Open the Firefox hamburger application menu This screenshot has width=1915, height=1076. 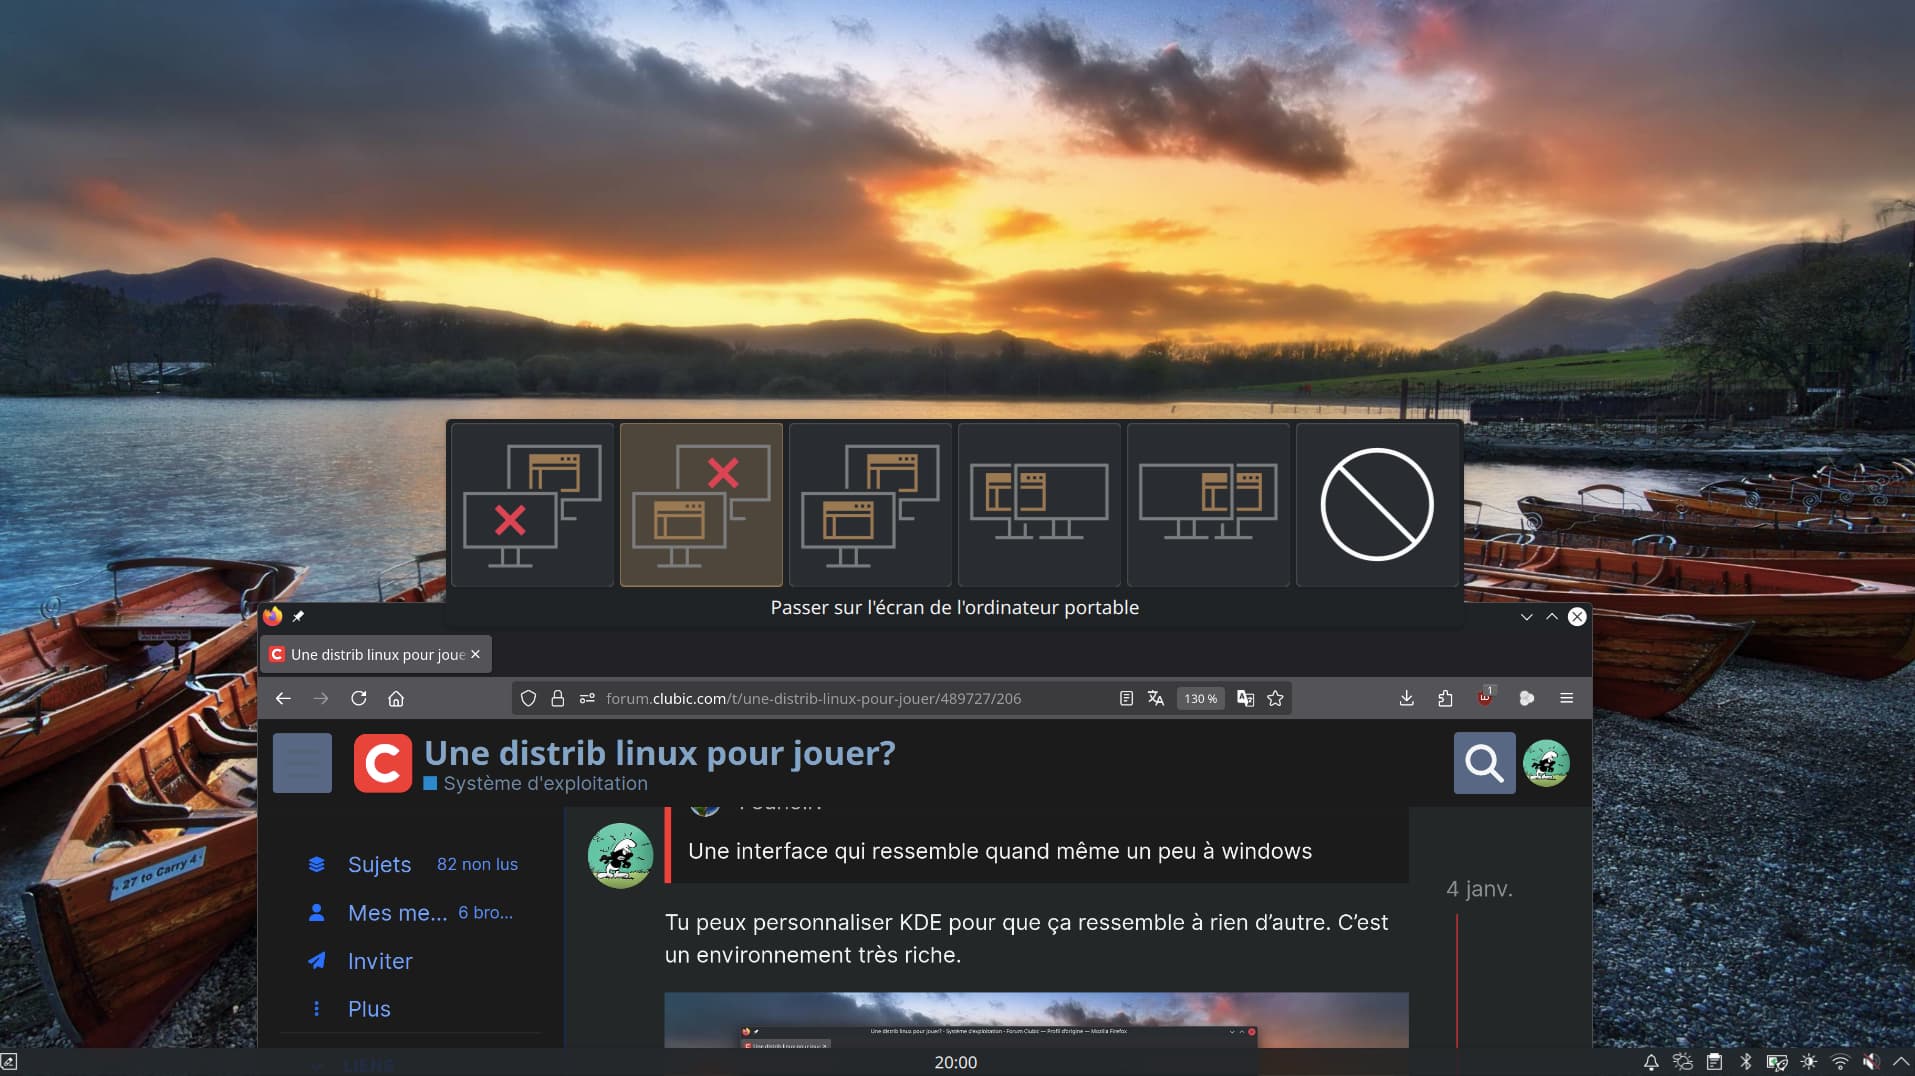1566,699
